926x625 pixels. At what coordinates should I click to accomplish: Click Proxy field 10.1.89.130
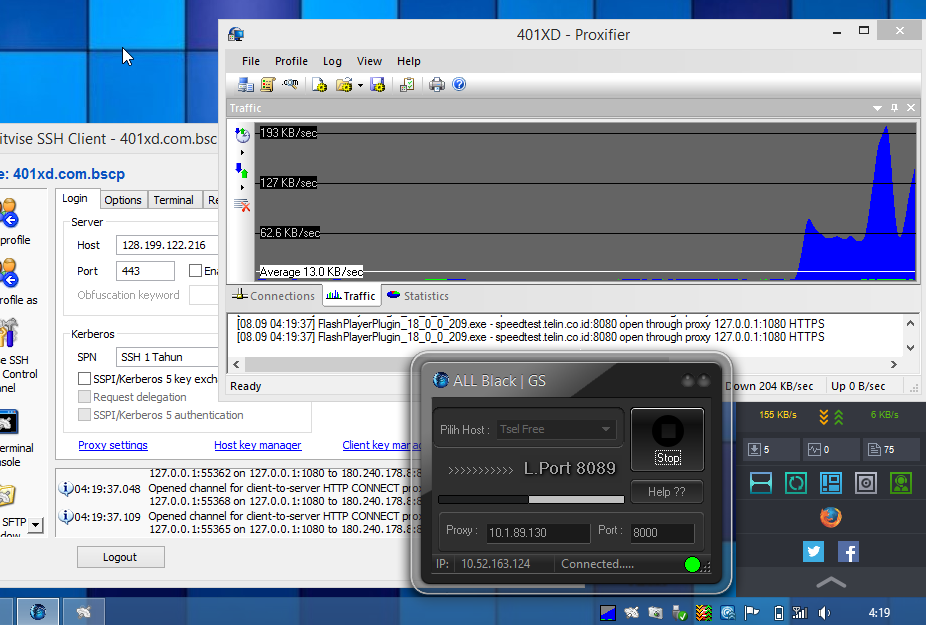(x=537, y=533)
